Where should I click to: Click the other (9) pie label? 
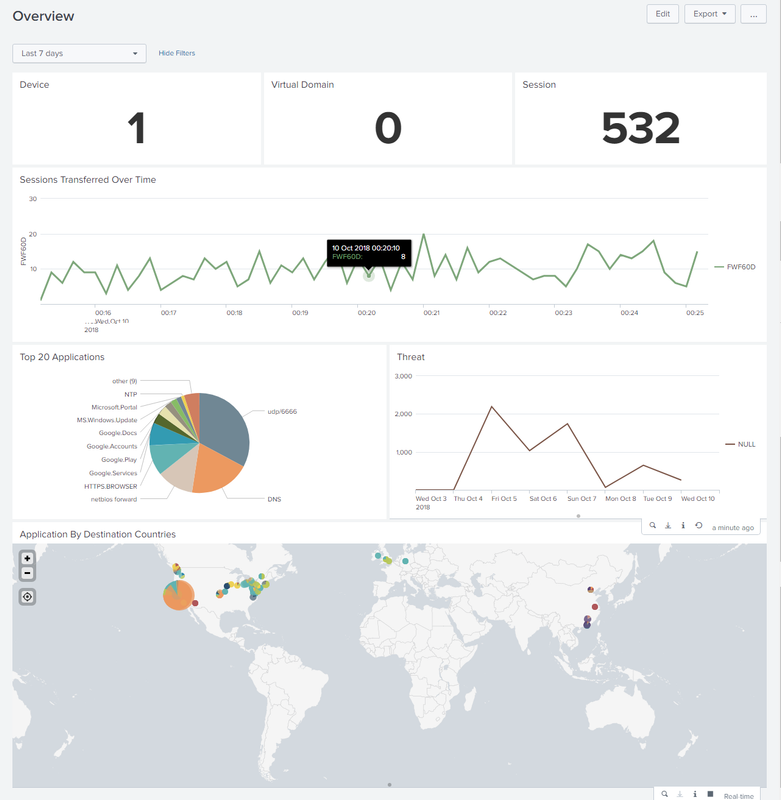124,381
